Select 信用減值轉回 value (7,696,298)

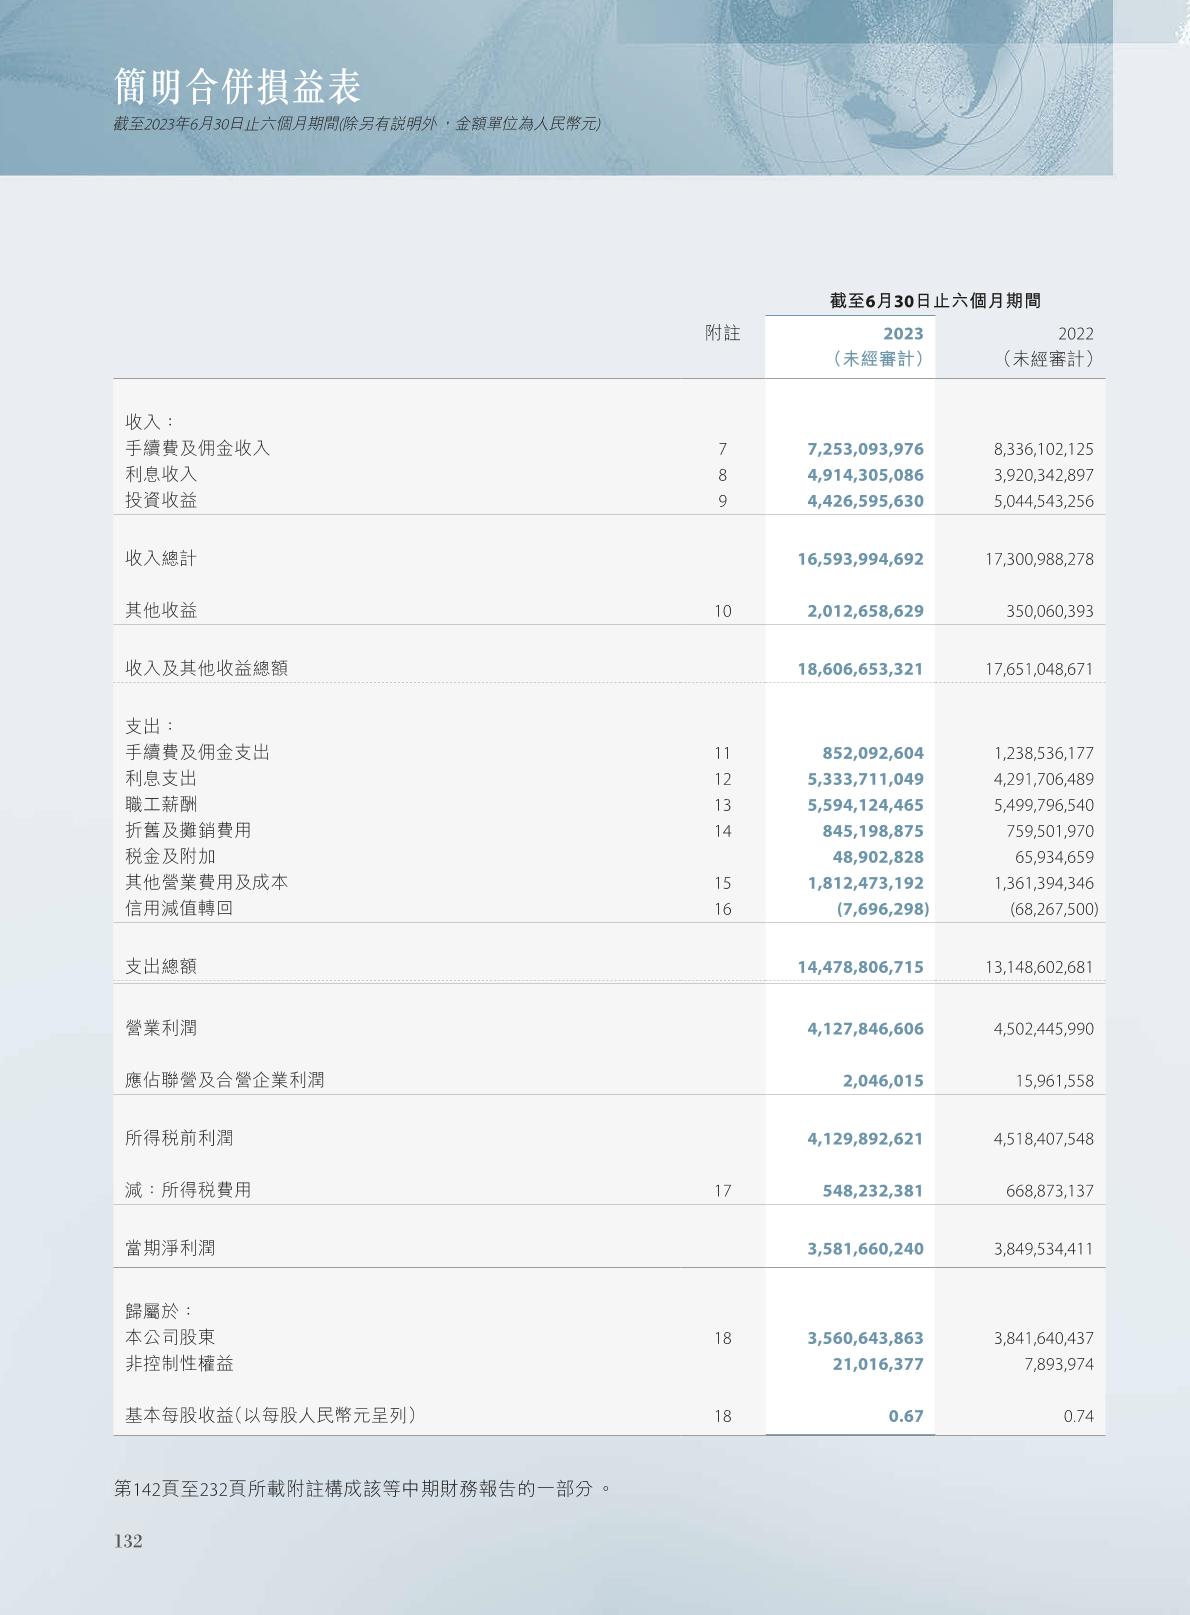(882, 909)
